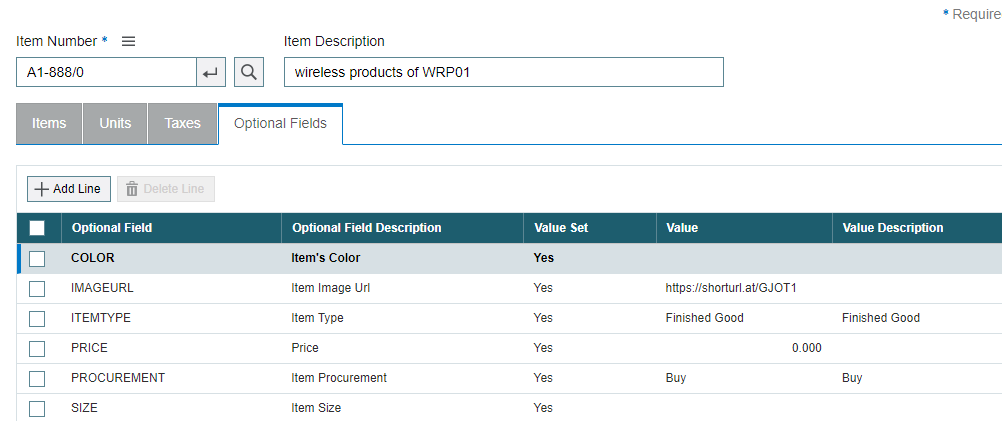Select the PRICE value cell showing 0.000
This screenshot has width=1002, height=421.
click(743, 348)
